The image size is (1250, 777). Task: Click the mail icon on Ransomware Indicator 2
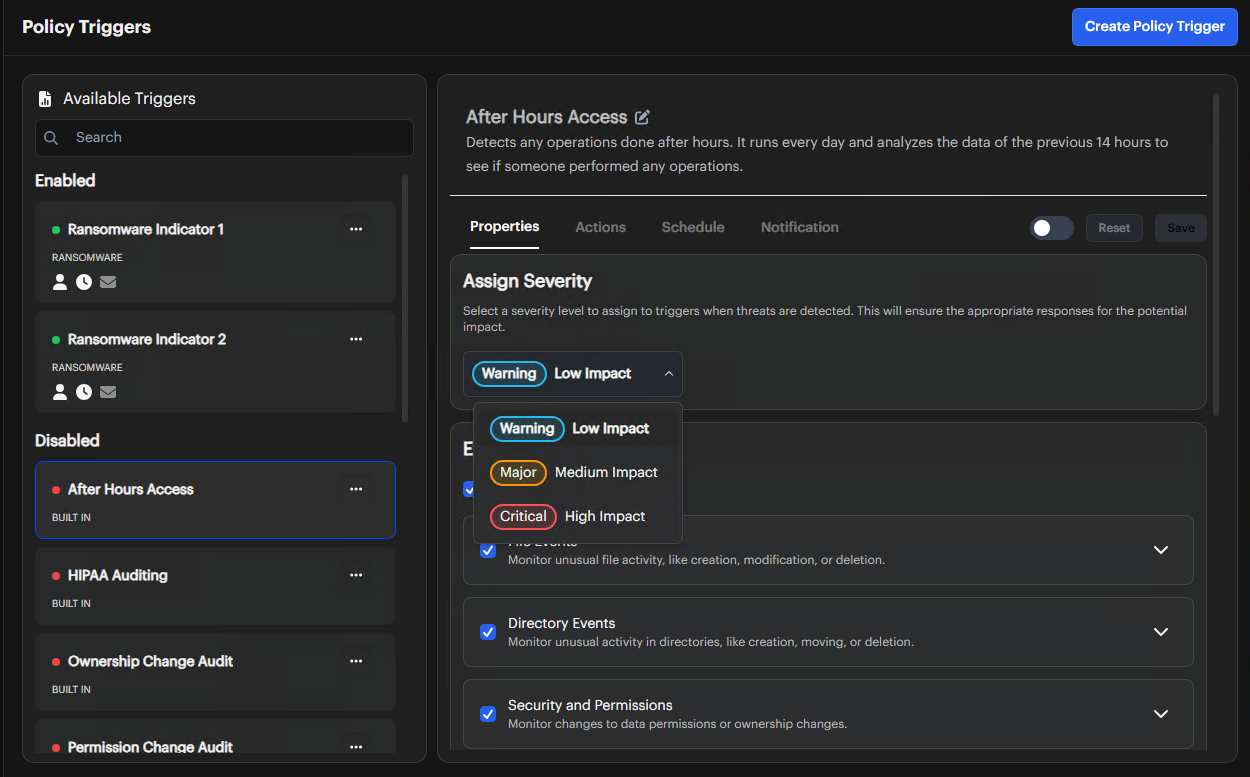pyautogui.click(x=108, y=392)
